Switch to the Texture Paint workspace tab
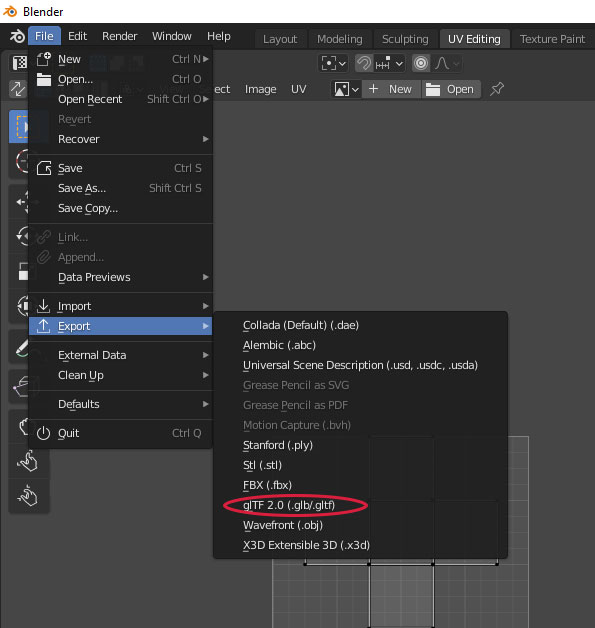The width and height of the screenshot is (595, 628). pyautogui.click(x=552, y=39)
